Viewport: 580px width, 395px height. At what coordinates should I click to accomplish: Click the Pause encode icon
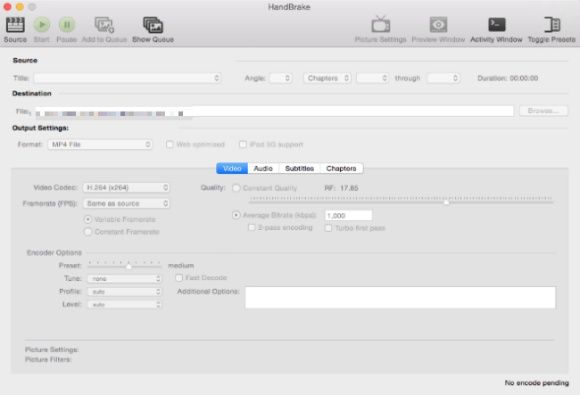[x=67, y=25]
